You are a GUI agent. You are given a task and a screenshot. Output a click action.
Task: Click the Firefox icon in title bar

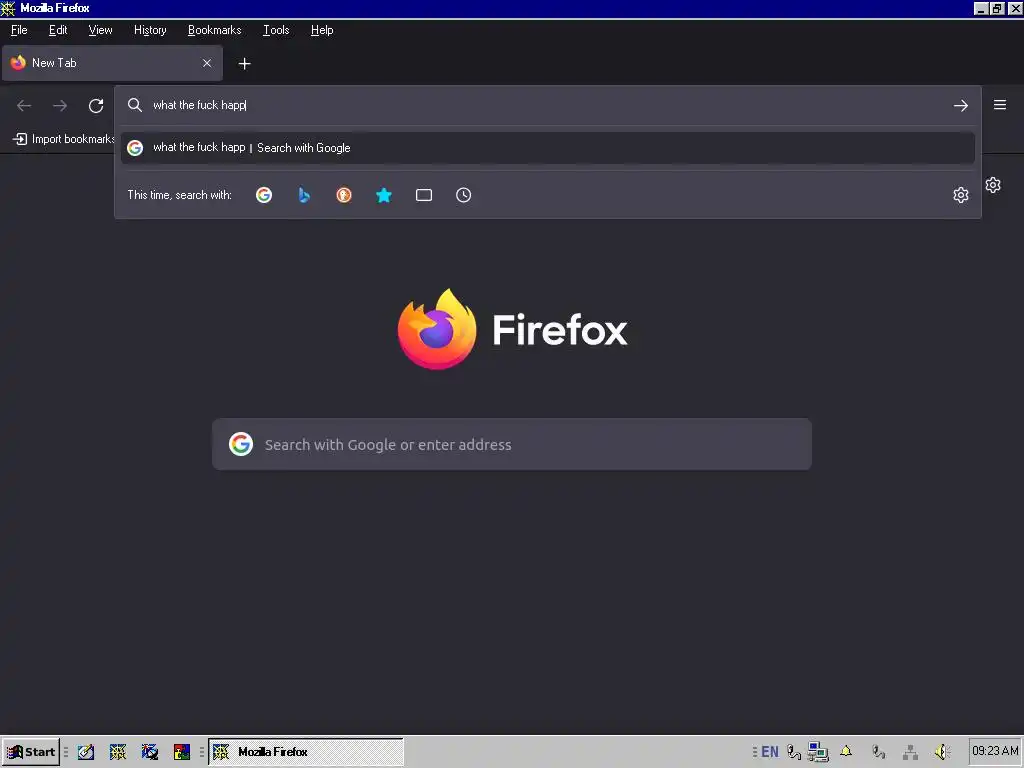click(x=8, y=8)
